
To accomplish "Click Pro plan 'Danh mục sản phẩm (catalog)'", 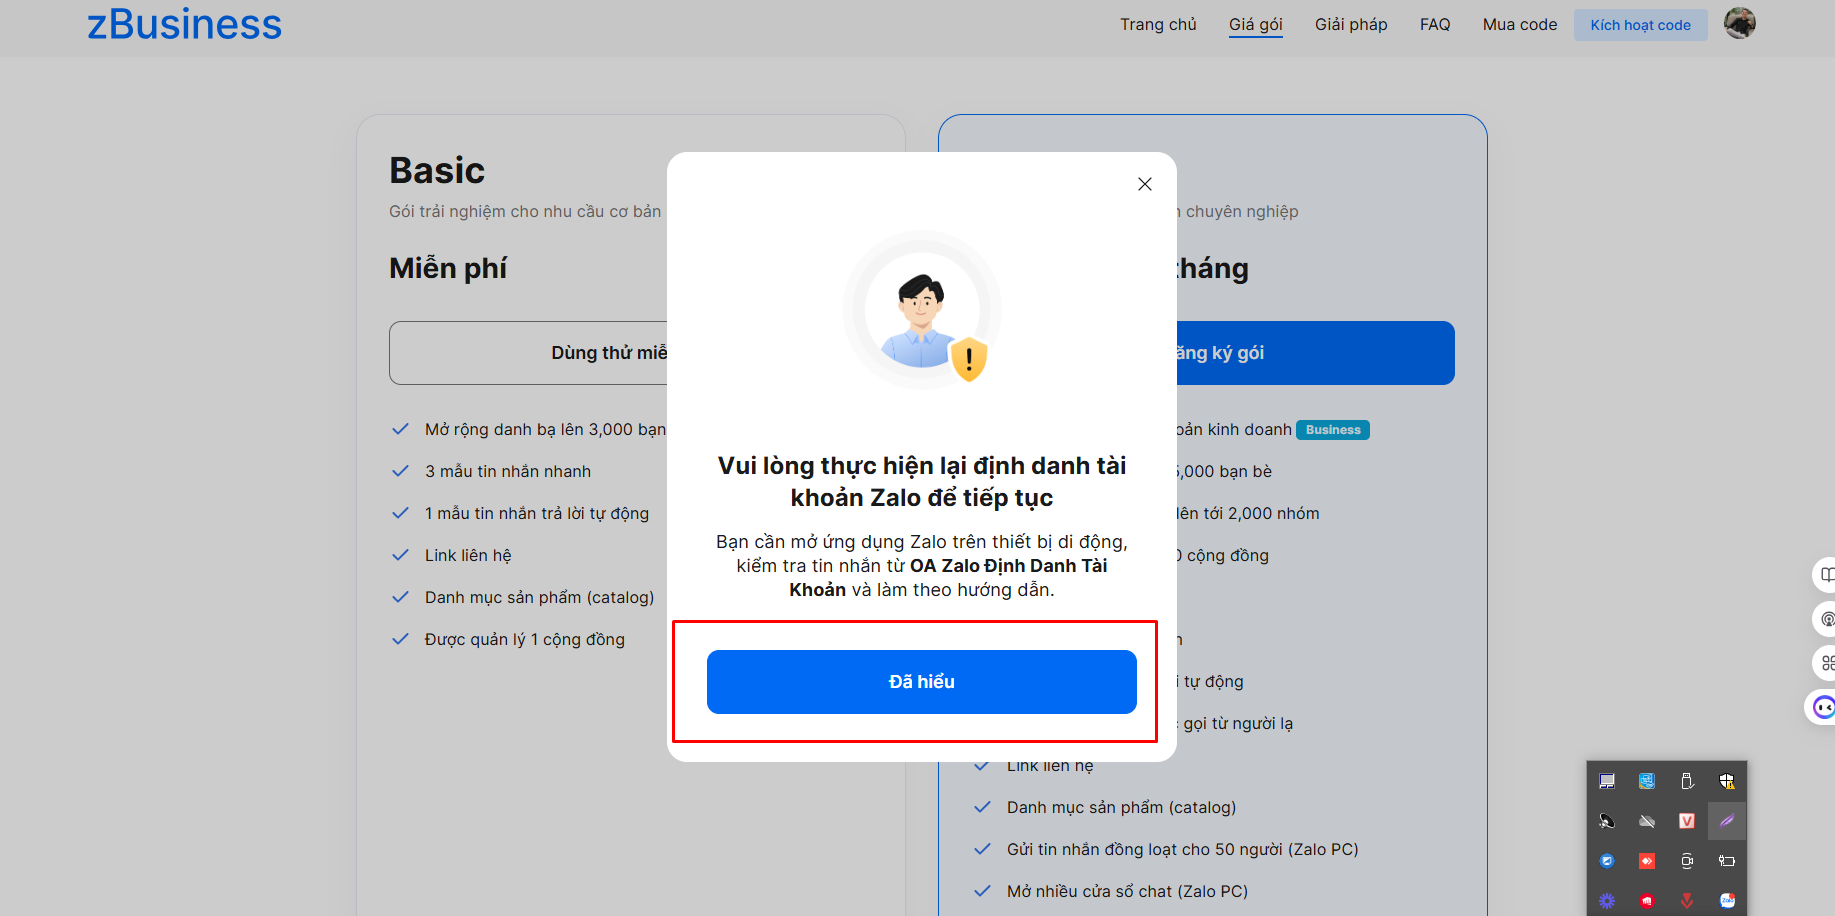I will tap(1122, 808).
